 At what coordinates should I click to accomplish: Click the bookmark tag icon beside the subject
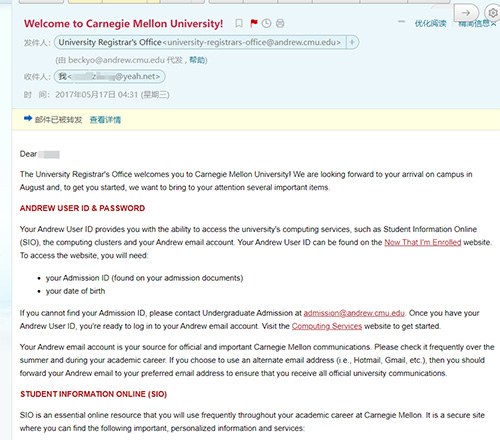[239, 23]
